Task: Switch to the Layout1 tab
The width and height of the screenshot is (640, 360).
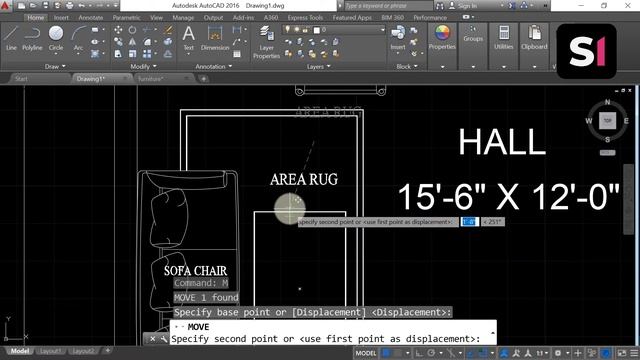Action: tap(51, 351)
